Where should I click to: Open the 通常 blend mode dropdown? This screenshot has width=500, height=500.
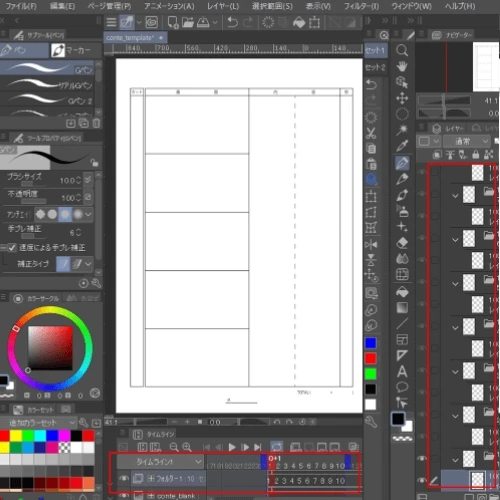pyautogui.click(x=467, y=141)
